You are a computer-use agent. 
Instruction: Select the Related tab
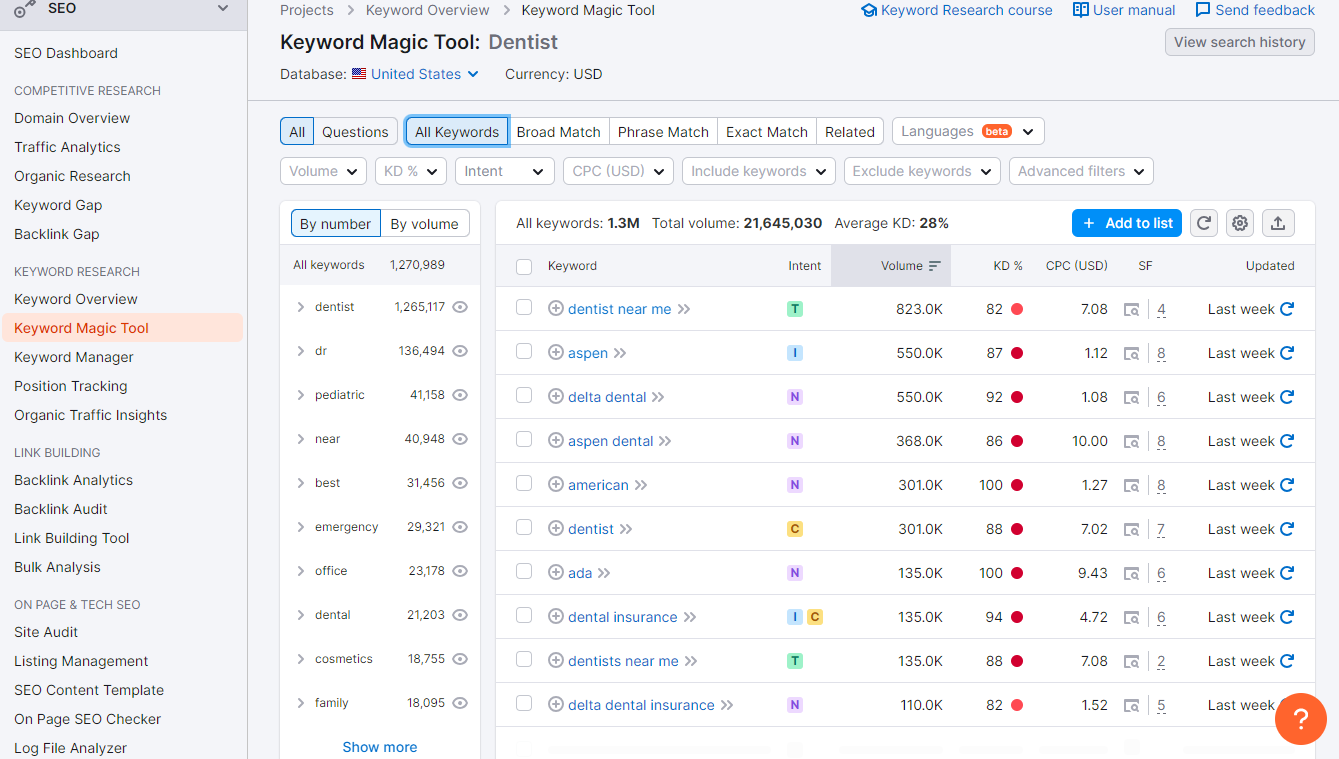tap(850, 131)
